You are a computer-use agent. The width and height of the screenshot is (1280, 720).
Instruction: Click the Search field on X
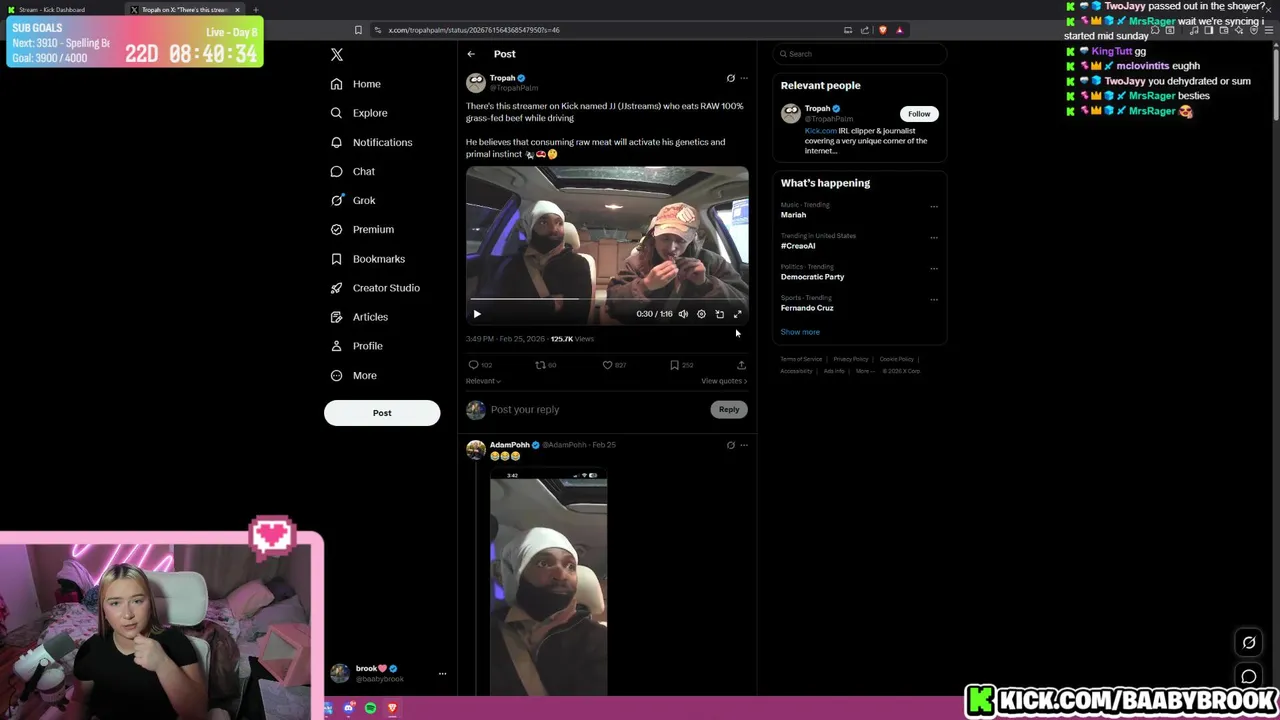pyautogui.click(x=860, y=54)
